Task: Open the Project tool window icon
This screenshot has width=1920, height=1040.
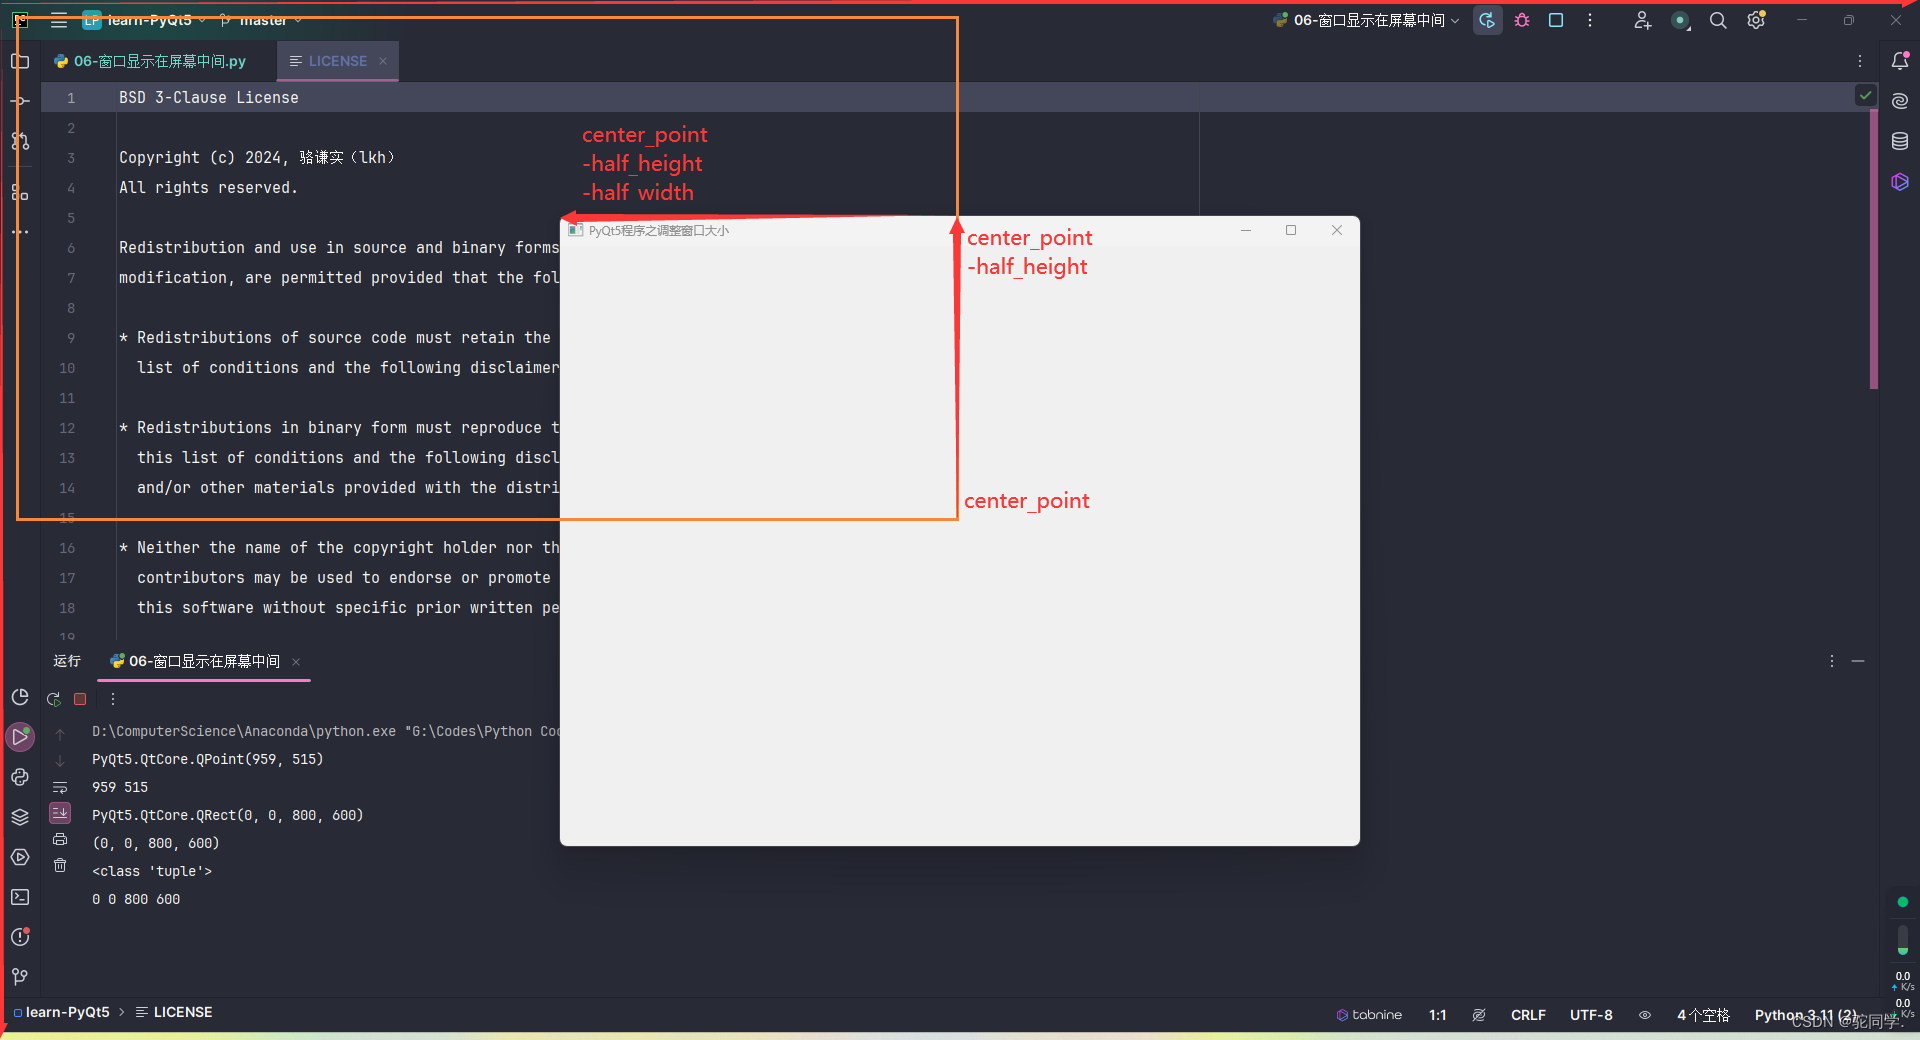Action: (x=20, y=61)
